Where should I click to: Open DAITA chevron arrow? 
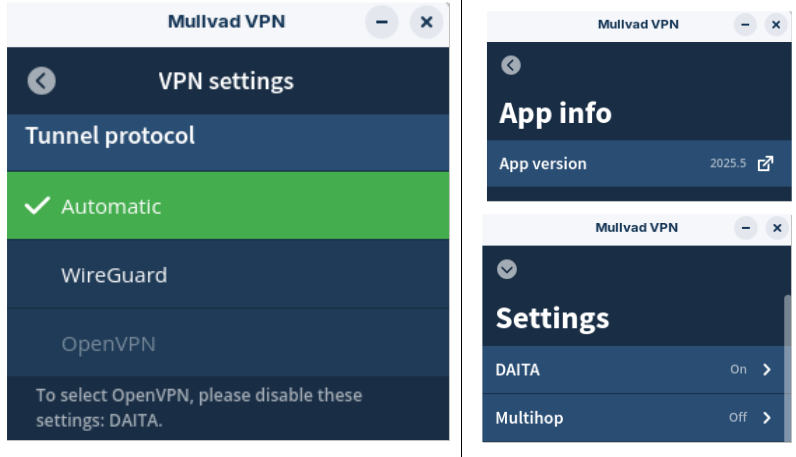tap(767, 370)
